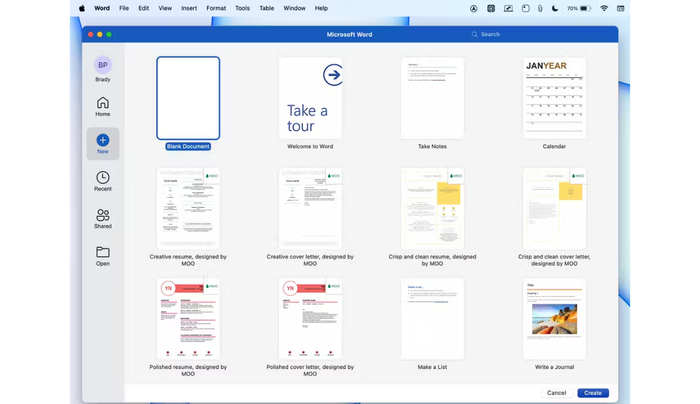Open the Word application menu
The image size is (700, 404).
[x=102, y=8]
